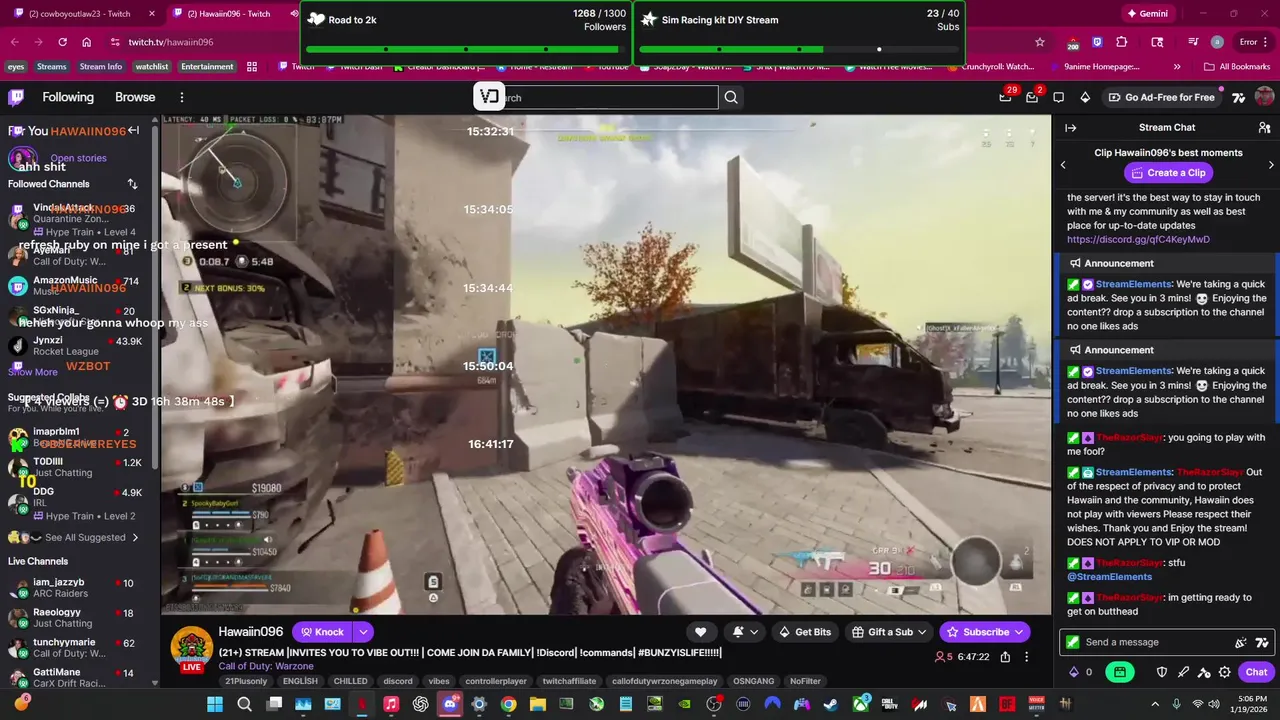Open the Gift a Sub dropdown
Viewport: 1280px width, 720px height.
point(888,632)
